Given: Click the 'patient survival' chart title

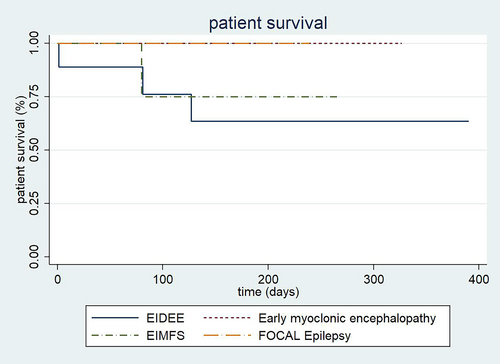Looking at the screenshot, I should click(x=268, y=23).
